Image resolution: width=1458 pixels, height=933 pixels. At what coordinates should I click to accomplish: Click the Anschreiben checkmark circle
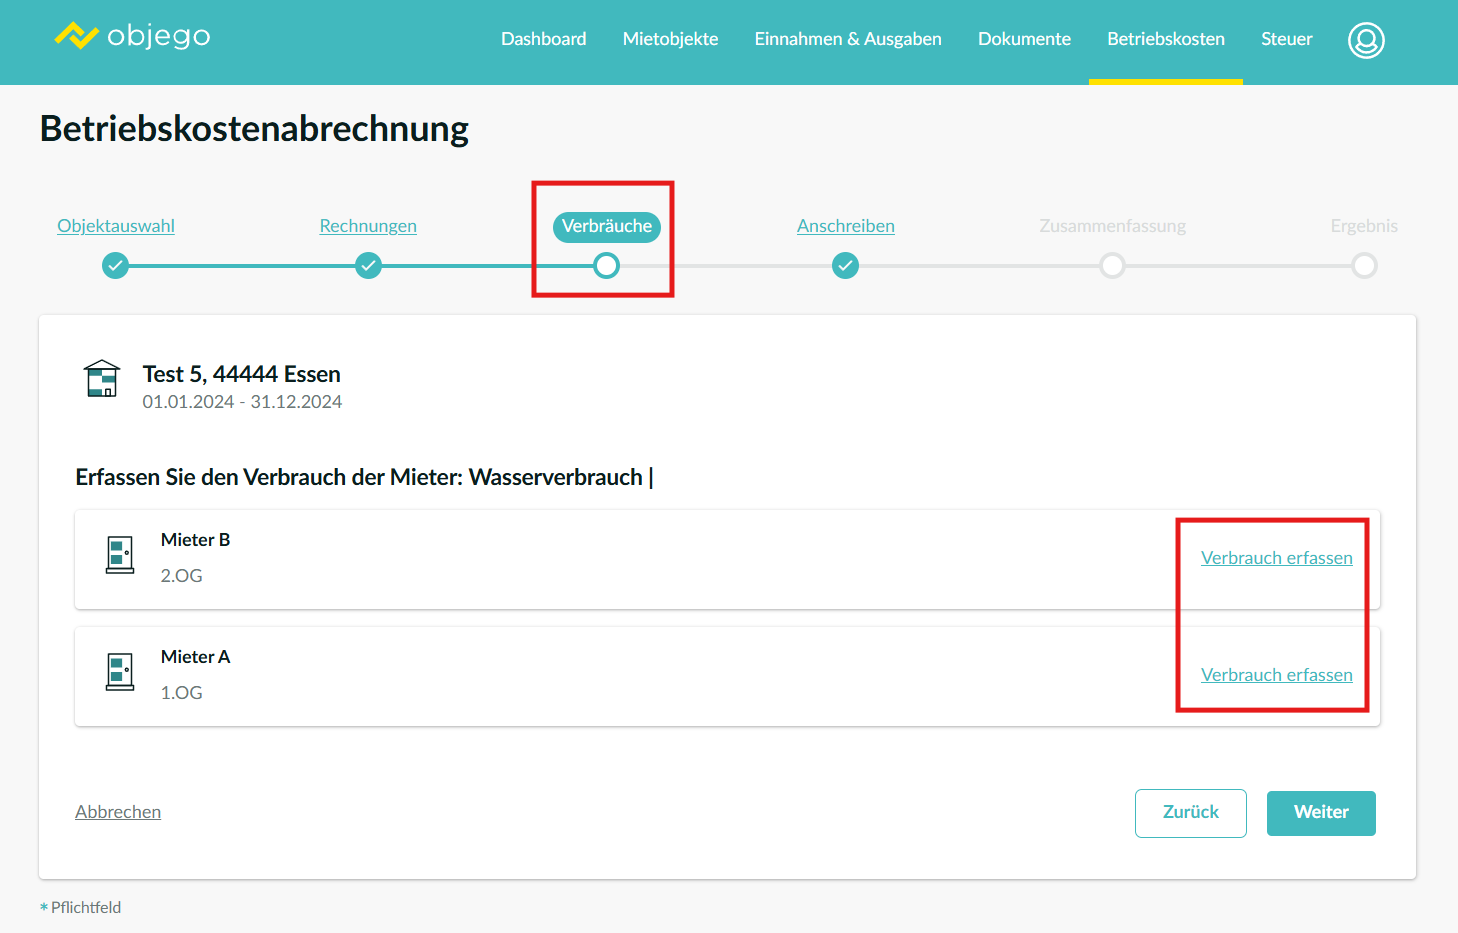[846, 266]
